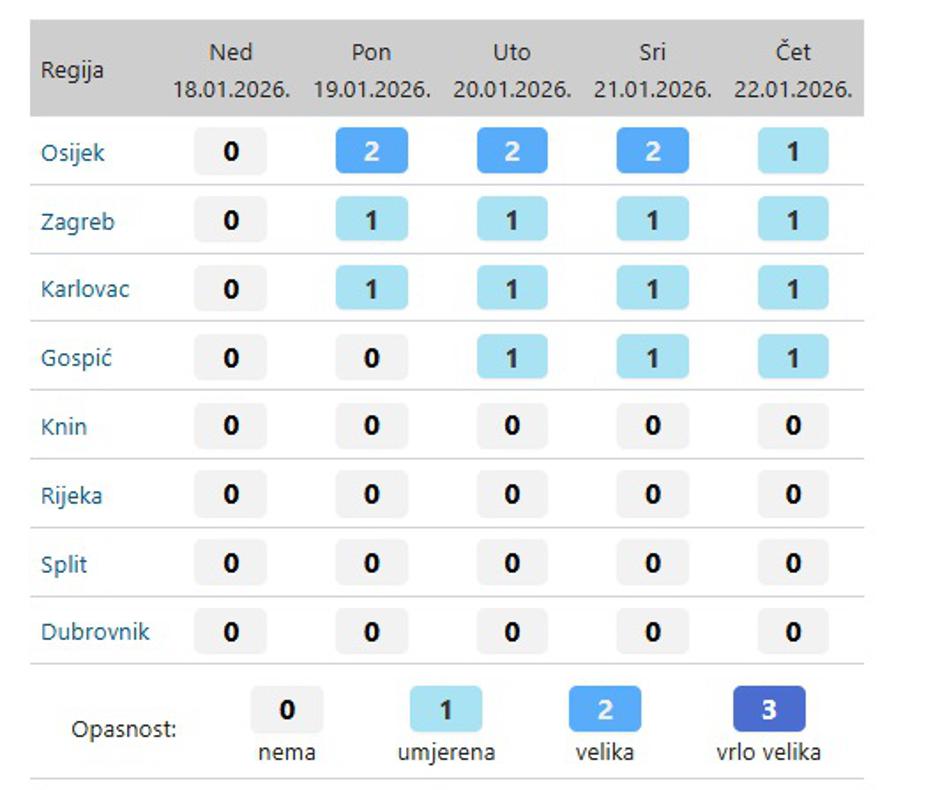Open the Rijeka region link

pos(71,496)
